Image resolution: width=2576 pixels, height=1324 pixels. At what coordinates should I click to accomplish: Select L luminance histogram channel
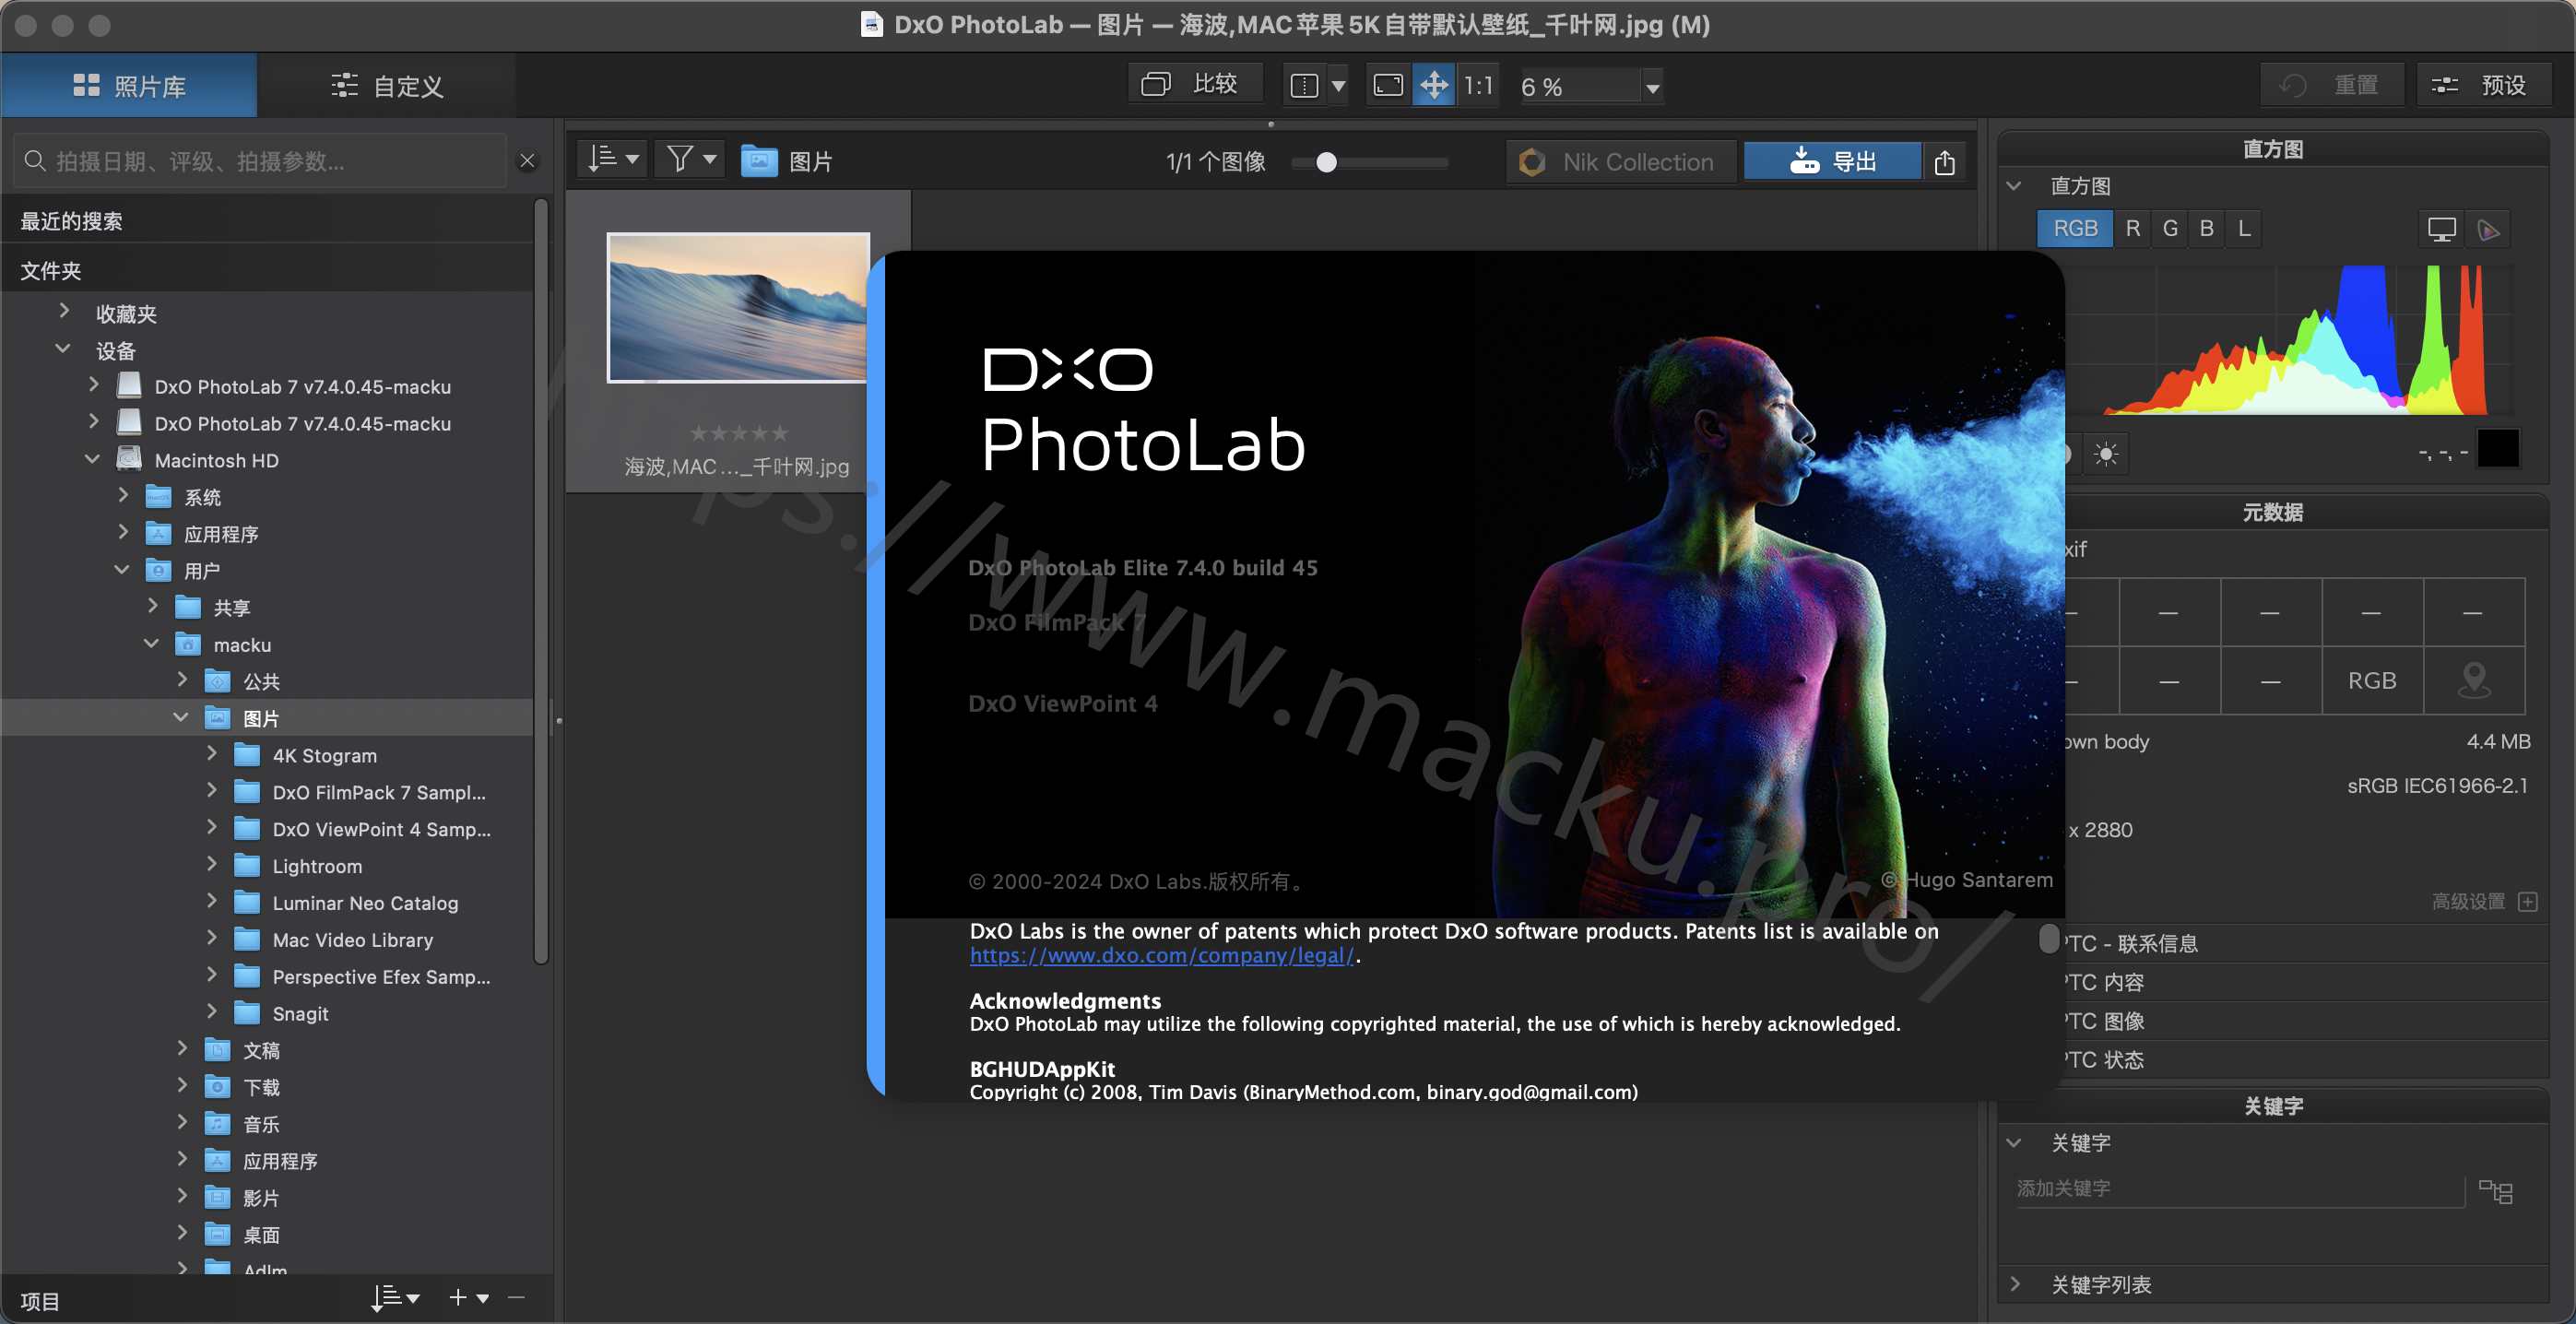pos(2244,229)
